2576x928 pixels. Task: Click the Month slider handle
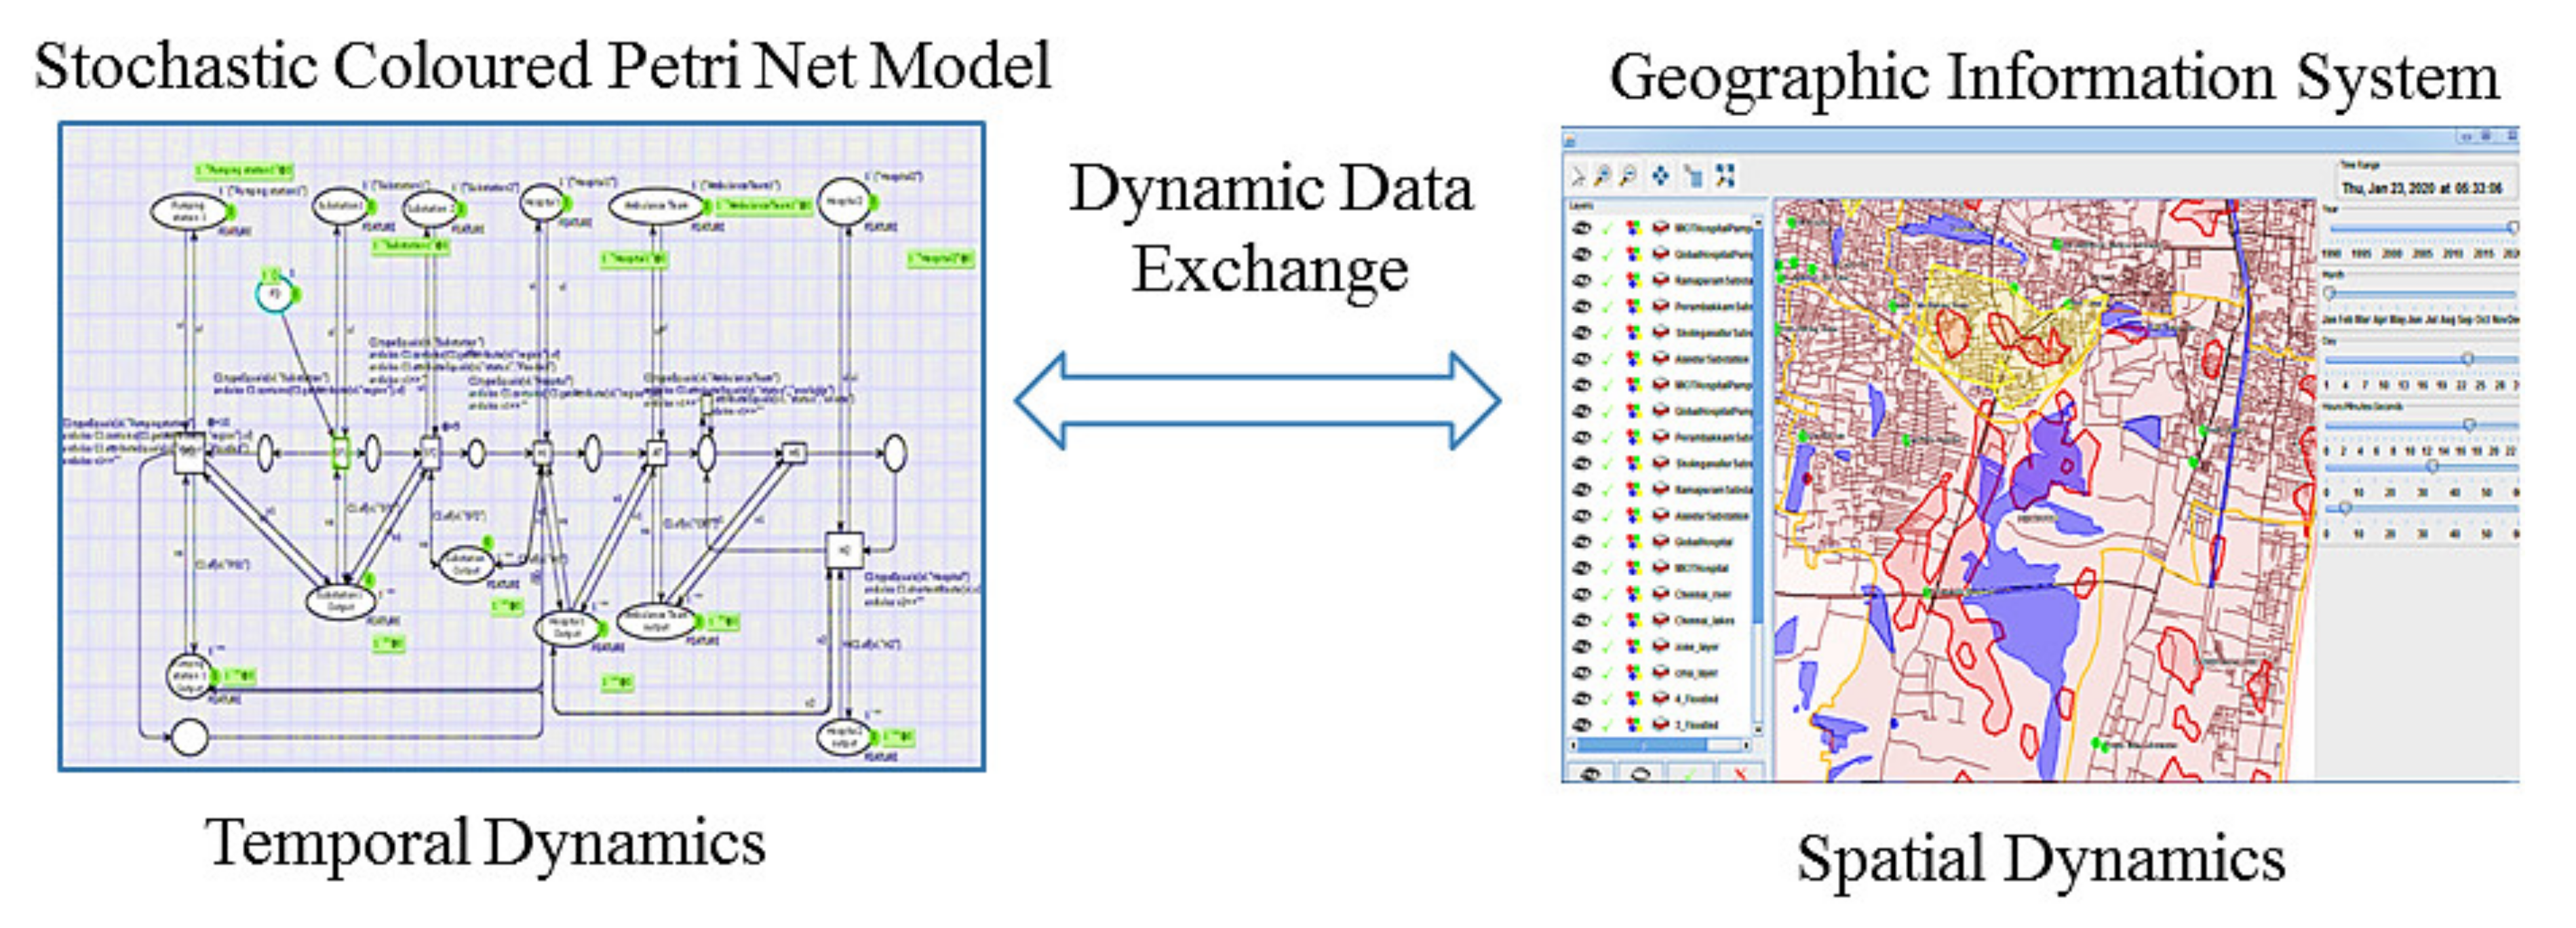2330,293
